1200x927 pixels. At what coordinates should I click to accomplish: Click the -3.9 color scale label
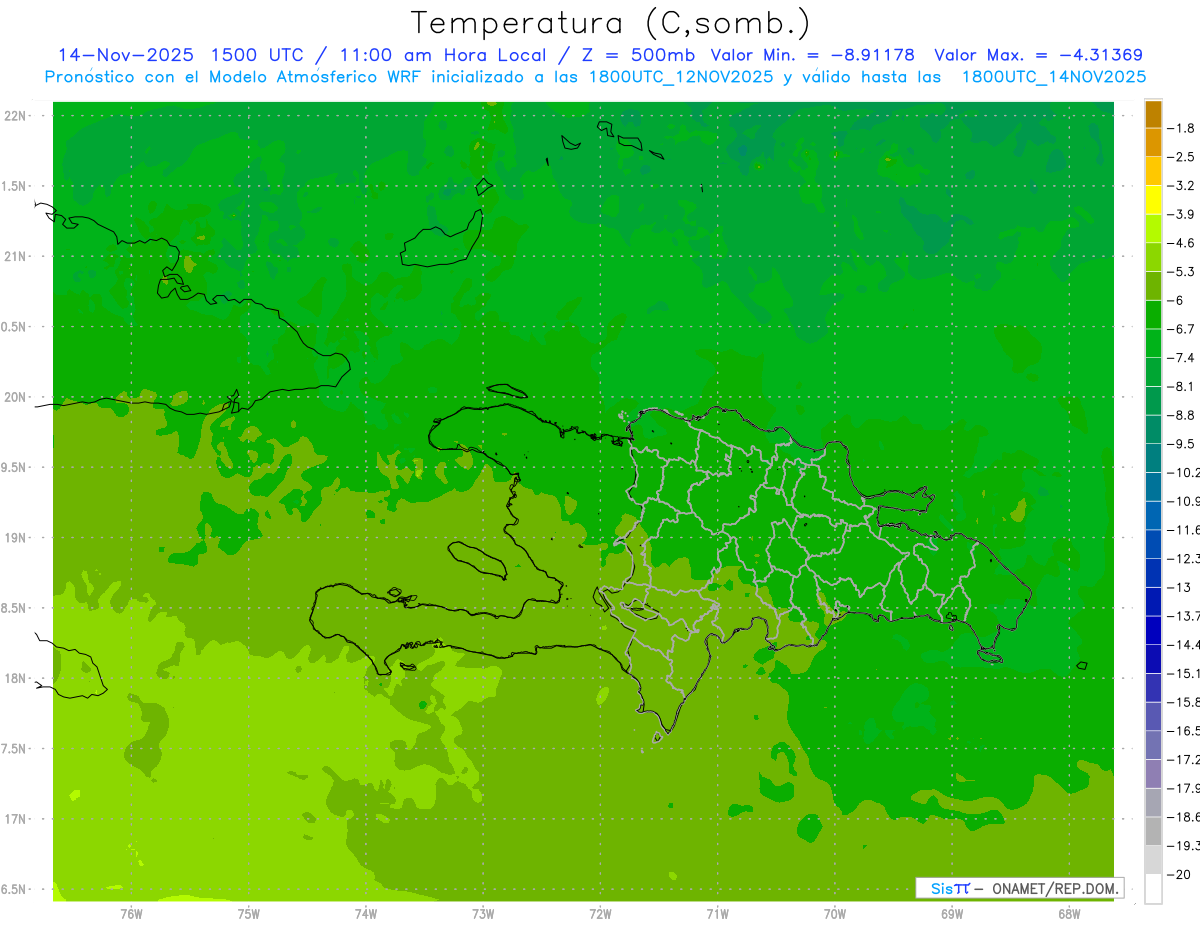pos(1182,214)
